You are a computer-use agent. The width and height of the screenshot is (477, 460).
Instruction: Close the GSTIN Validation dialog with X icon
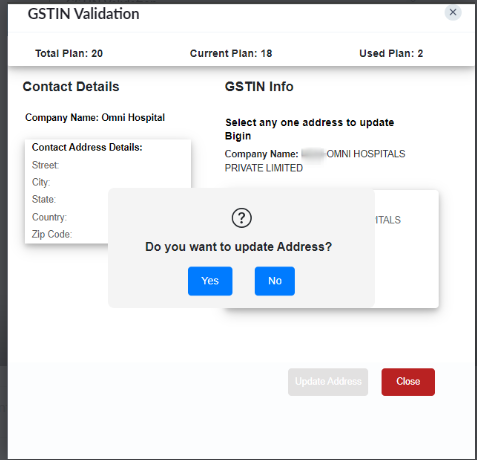[x=453, y=13]
